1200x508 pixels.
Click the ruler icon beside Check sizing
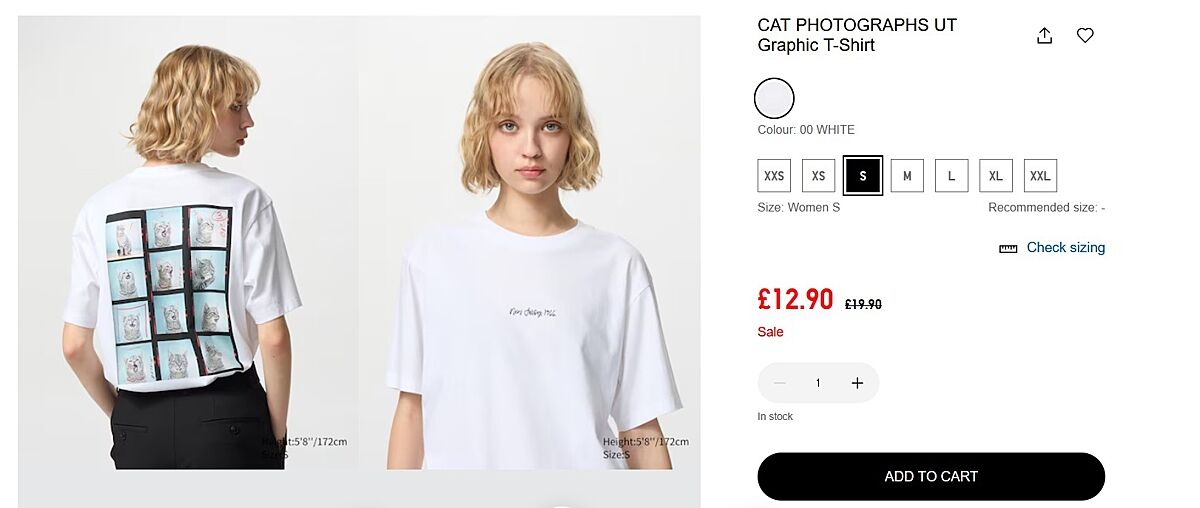[1008, 248]
